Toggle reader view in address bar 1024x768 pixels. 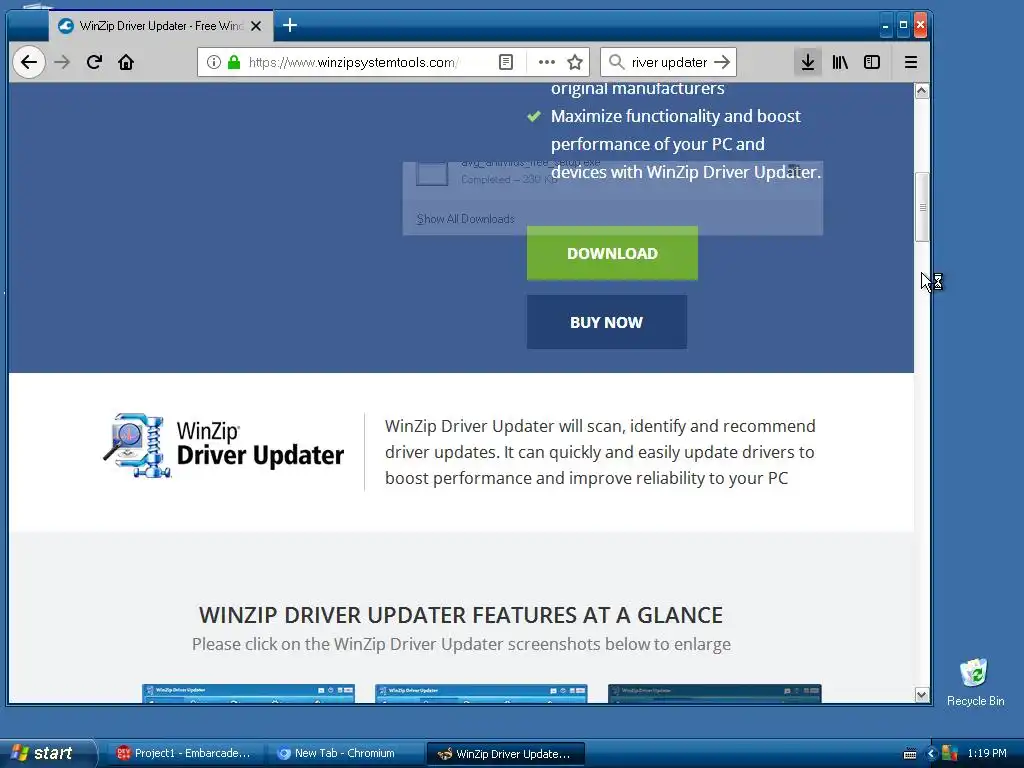click(505, 62)
